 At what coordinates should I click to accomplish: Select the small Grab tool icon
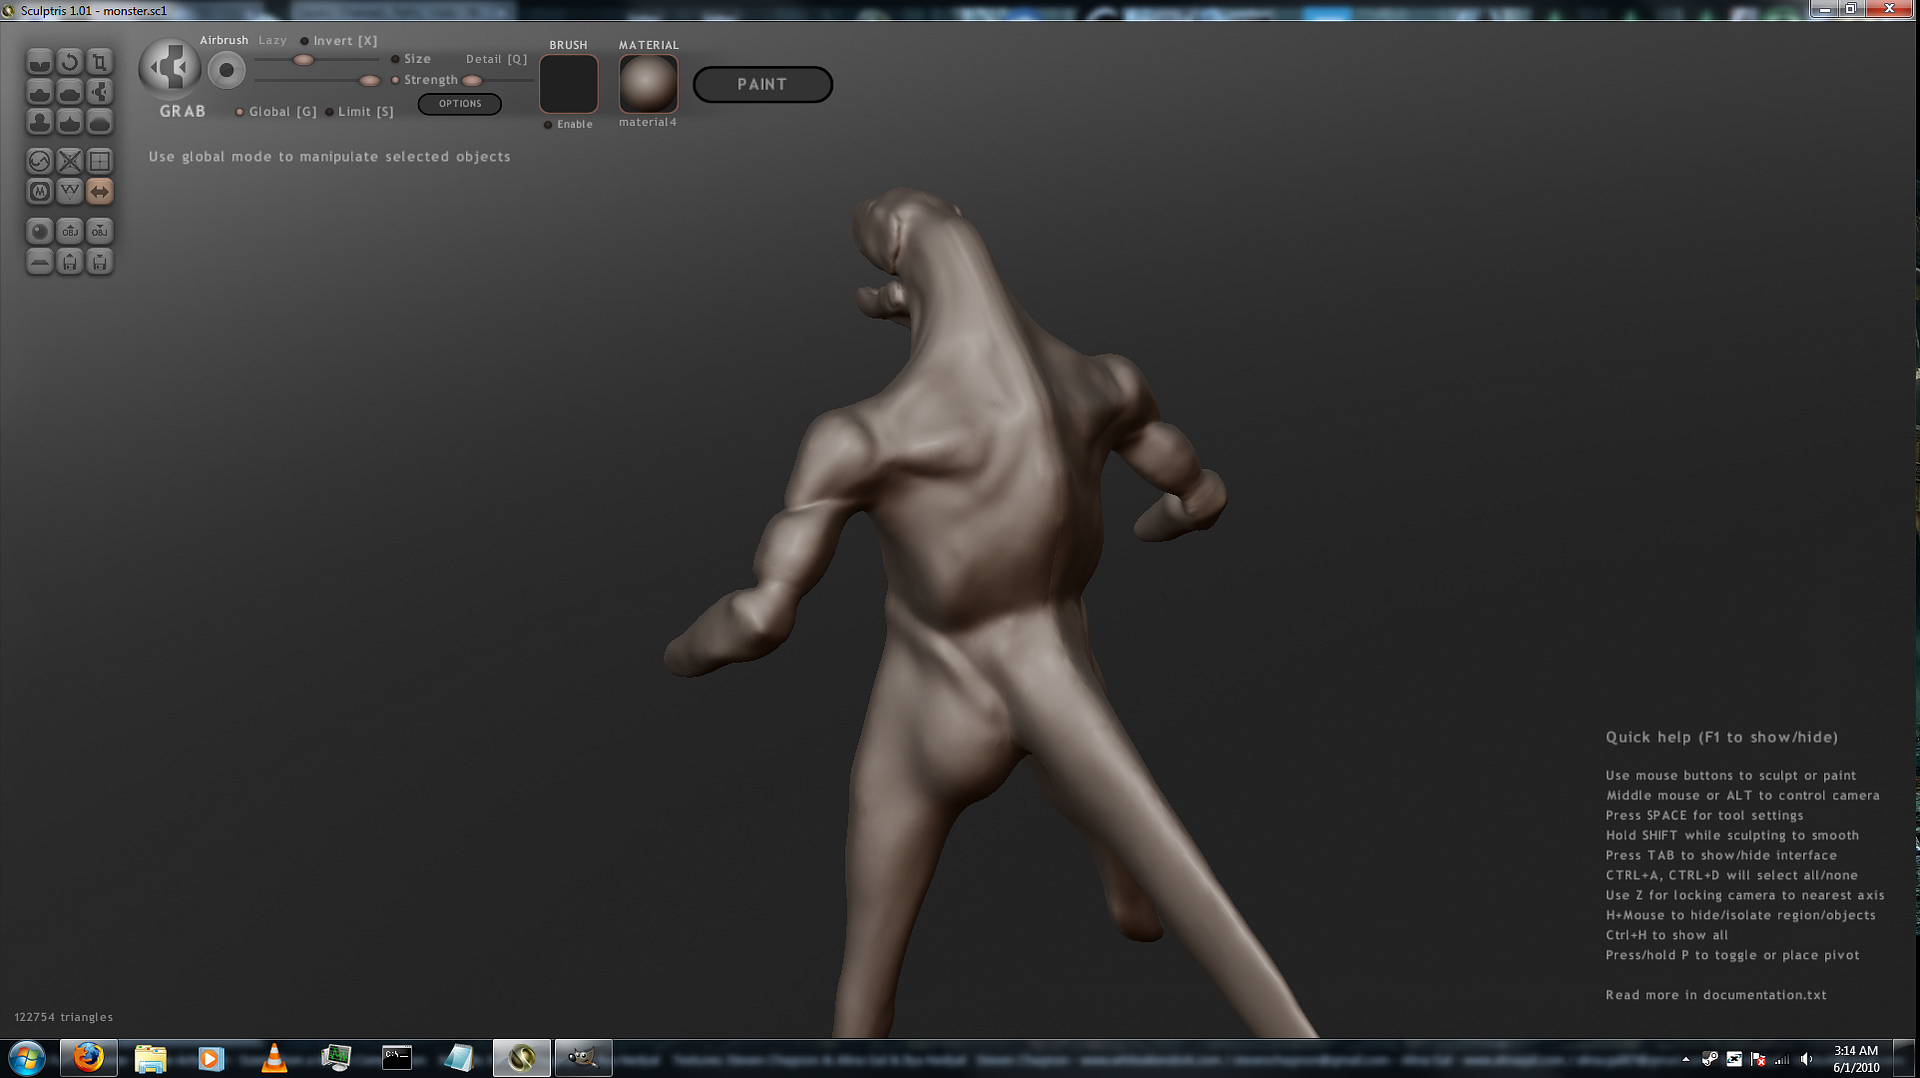(99, 92)
